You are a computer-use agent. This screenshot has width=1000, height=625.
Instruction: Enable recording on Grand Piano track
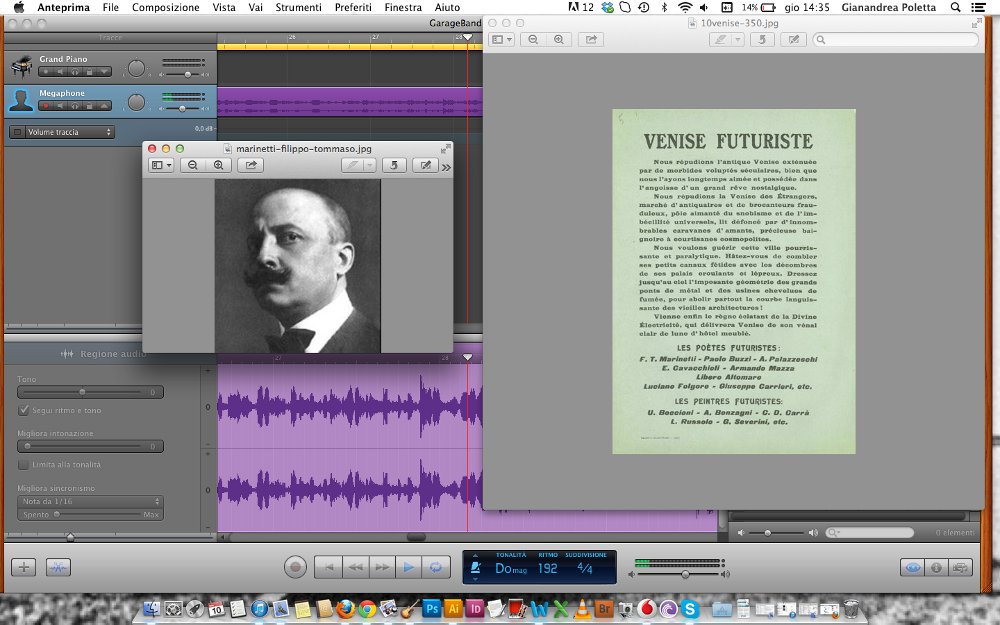[45, 72]
